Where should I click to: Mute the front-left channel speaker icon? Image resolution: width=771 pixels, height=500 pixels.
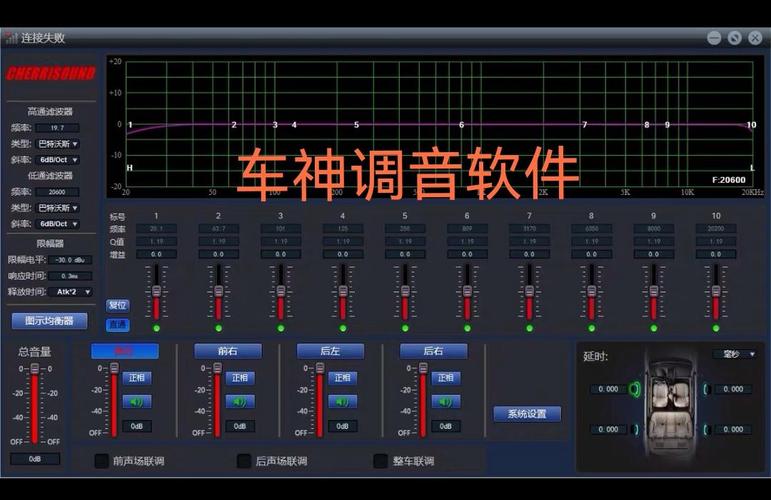coord(137,402)
